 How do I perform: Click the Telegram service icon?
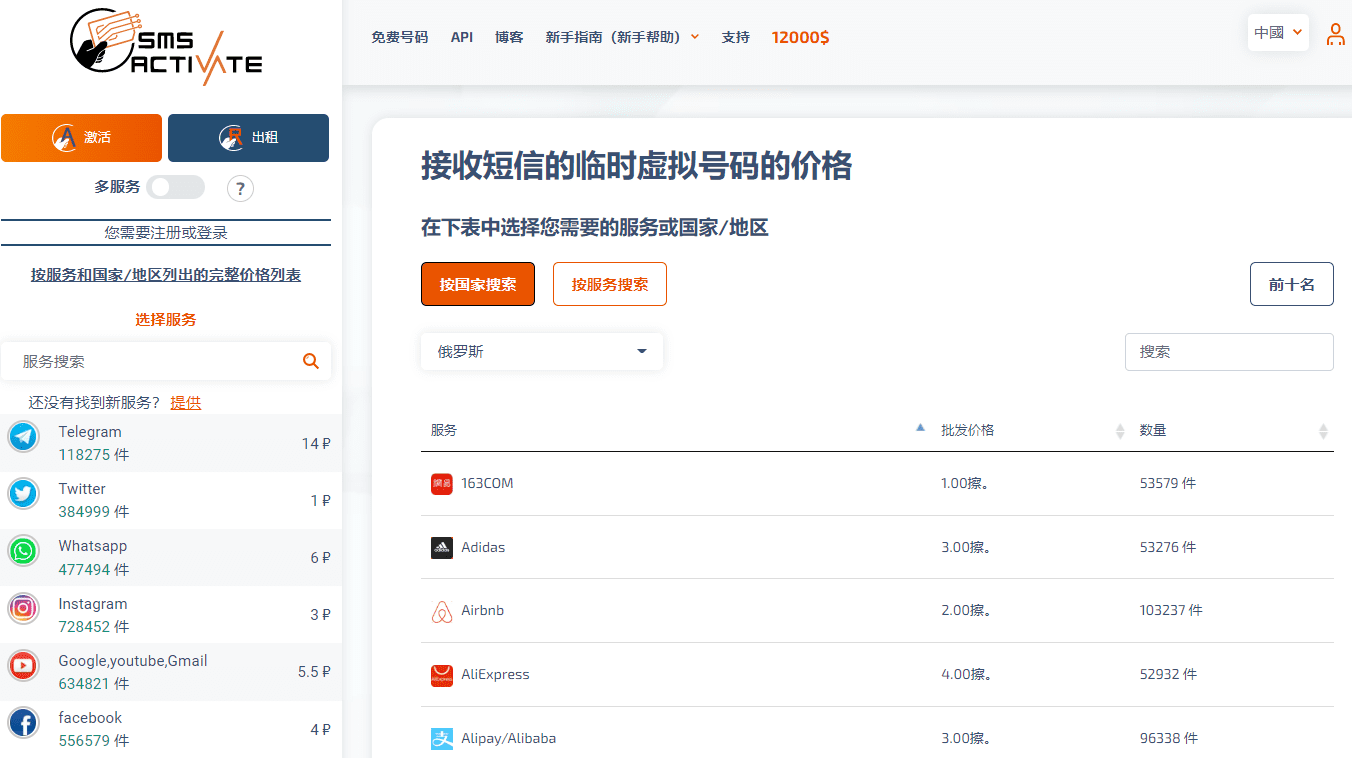[x=23, y=437]
